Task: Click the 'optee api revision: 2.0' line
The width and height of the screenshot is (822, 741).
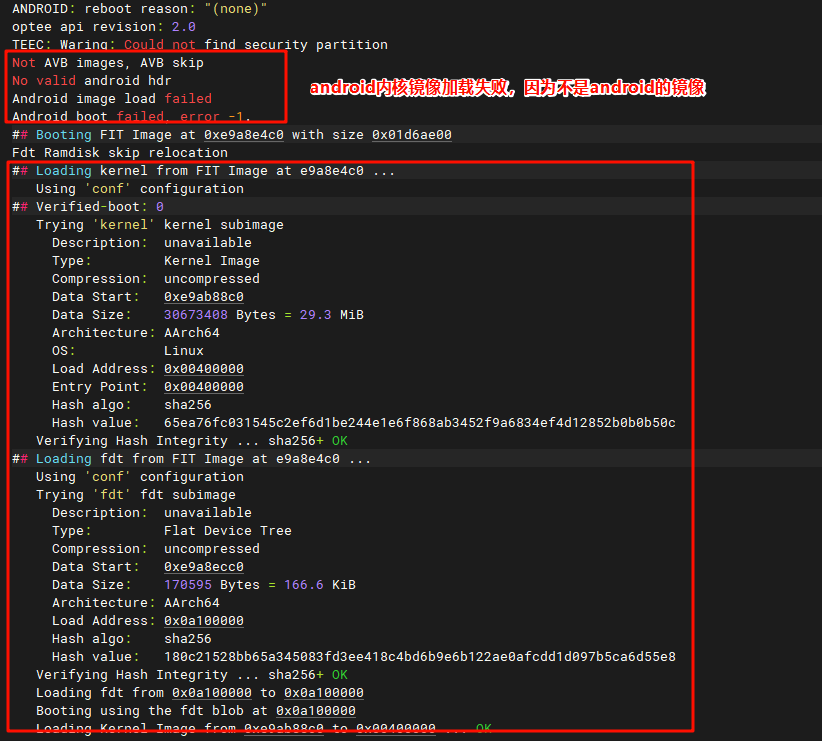Action: point(104,27)
